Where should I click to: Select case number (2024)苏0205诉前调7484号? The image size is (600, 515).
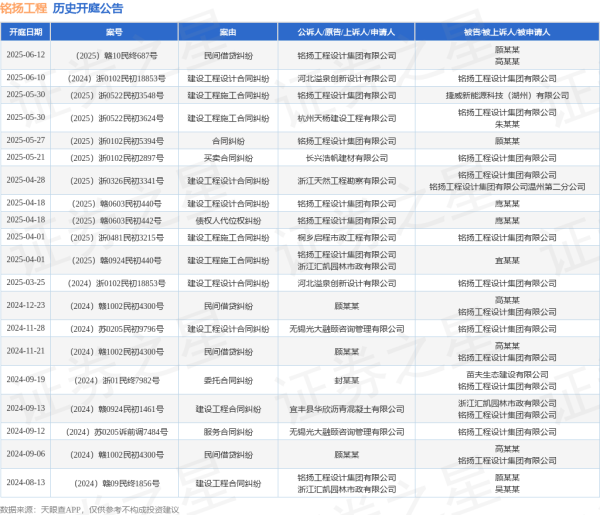[117, 432]
